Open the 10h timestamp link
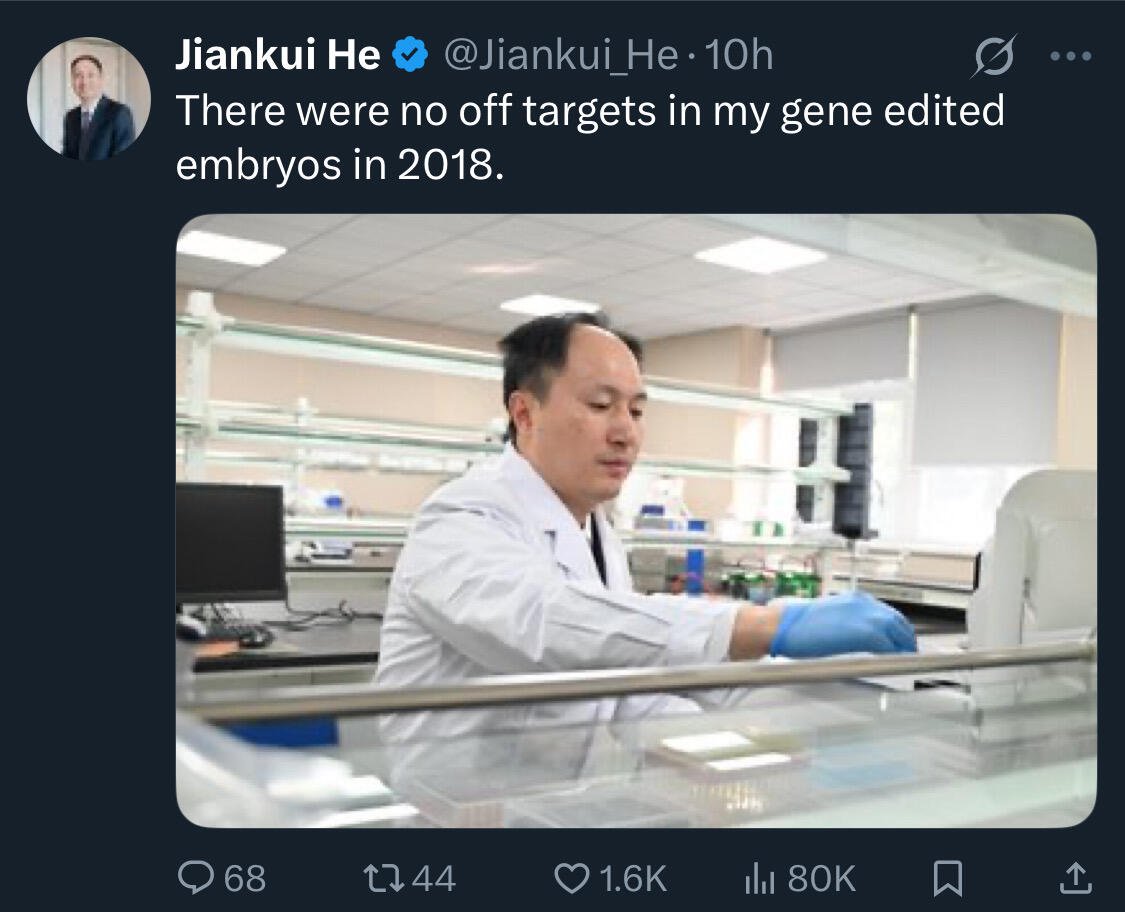Screen dimensions: 1125x912 tap(739, 55)
